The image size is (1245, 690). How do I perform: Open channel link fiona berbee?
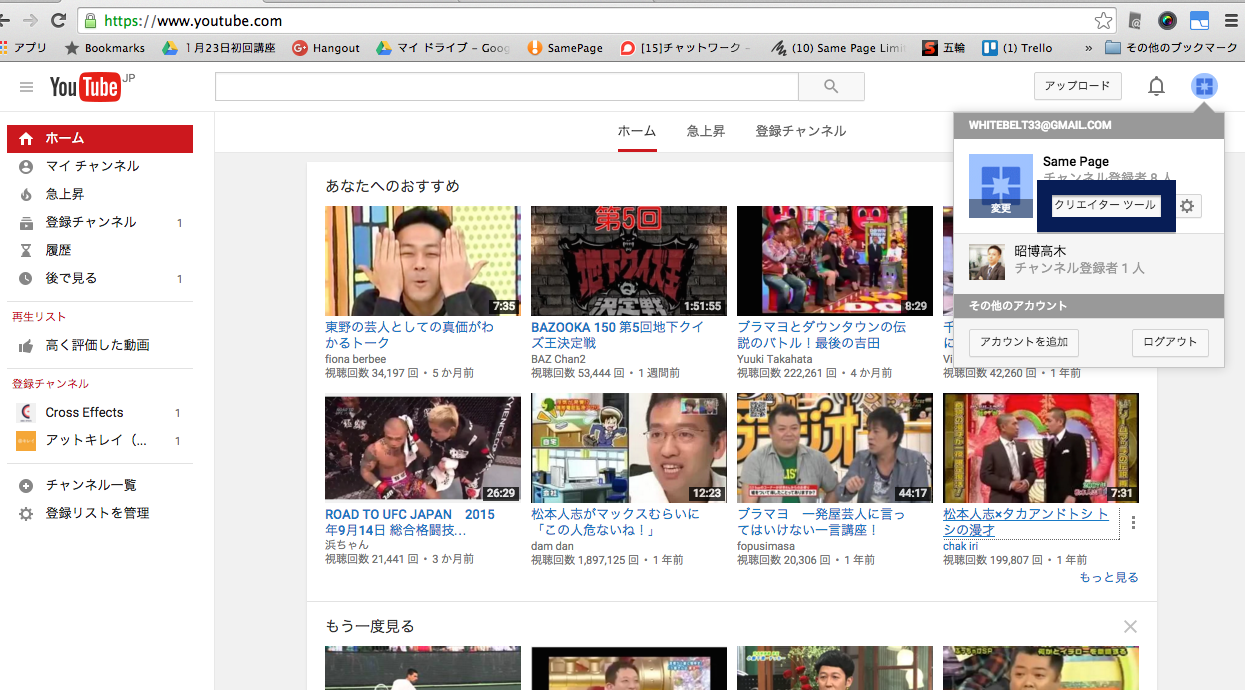355,359
